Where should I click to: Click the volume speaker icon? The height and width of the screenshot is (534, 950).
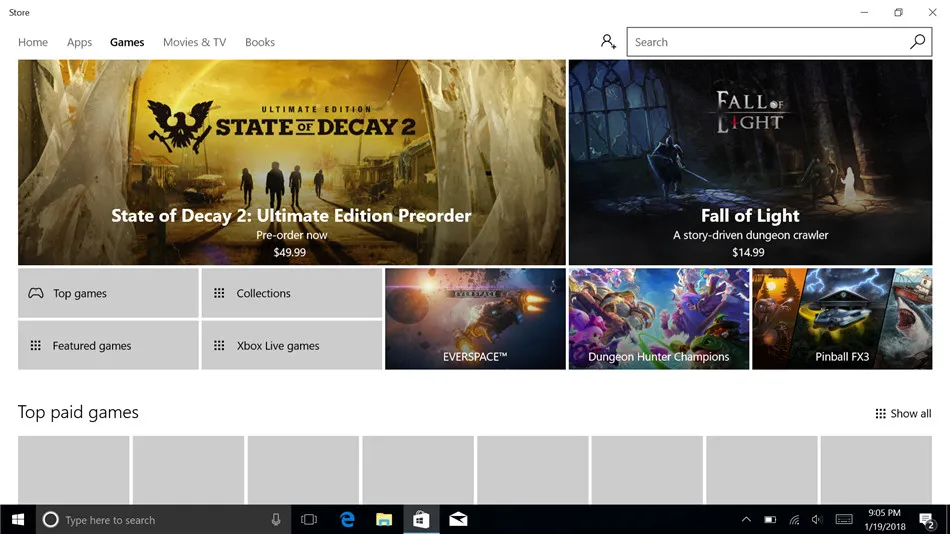click(x=817, y=519)
